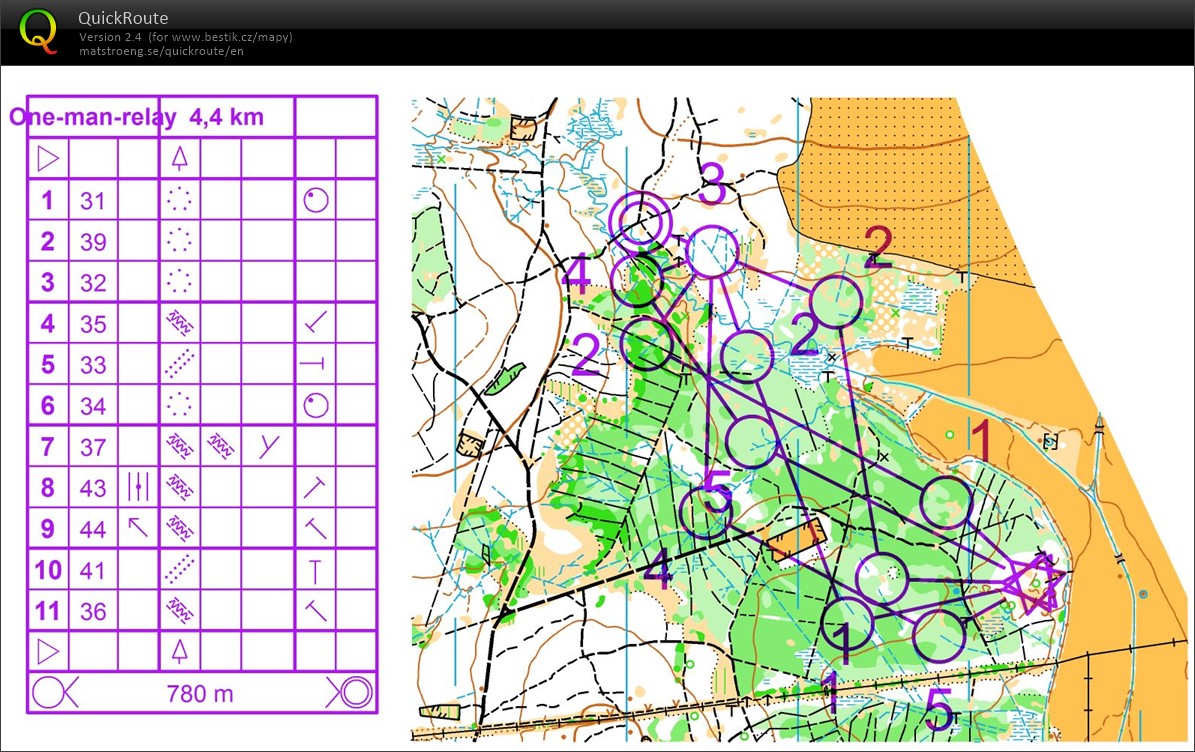Click the orange striped rectangle in the map center
This screenshot has width=1195, height=752.
pyautogui.click(x=796, y=538)
